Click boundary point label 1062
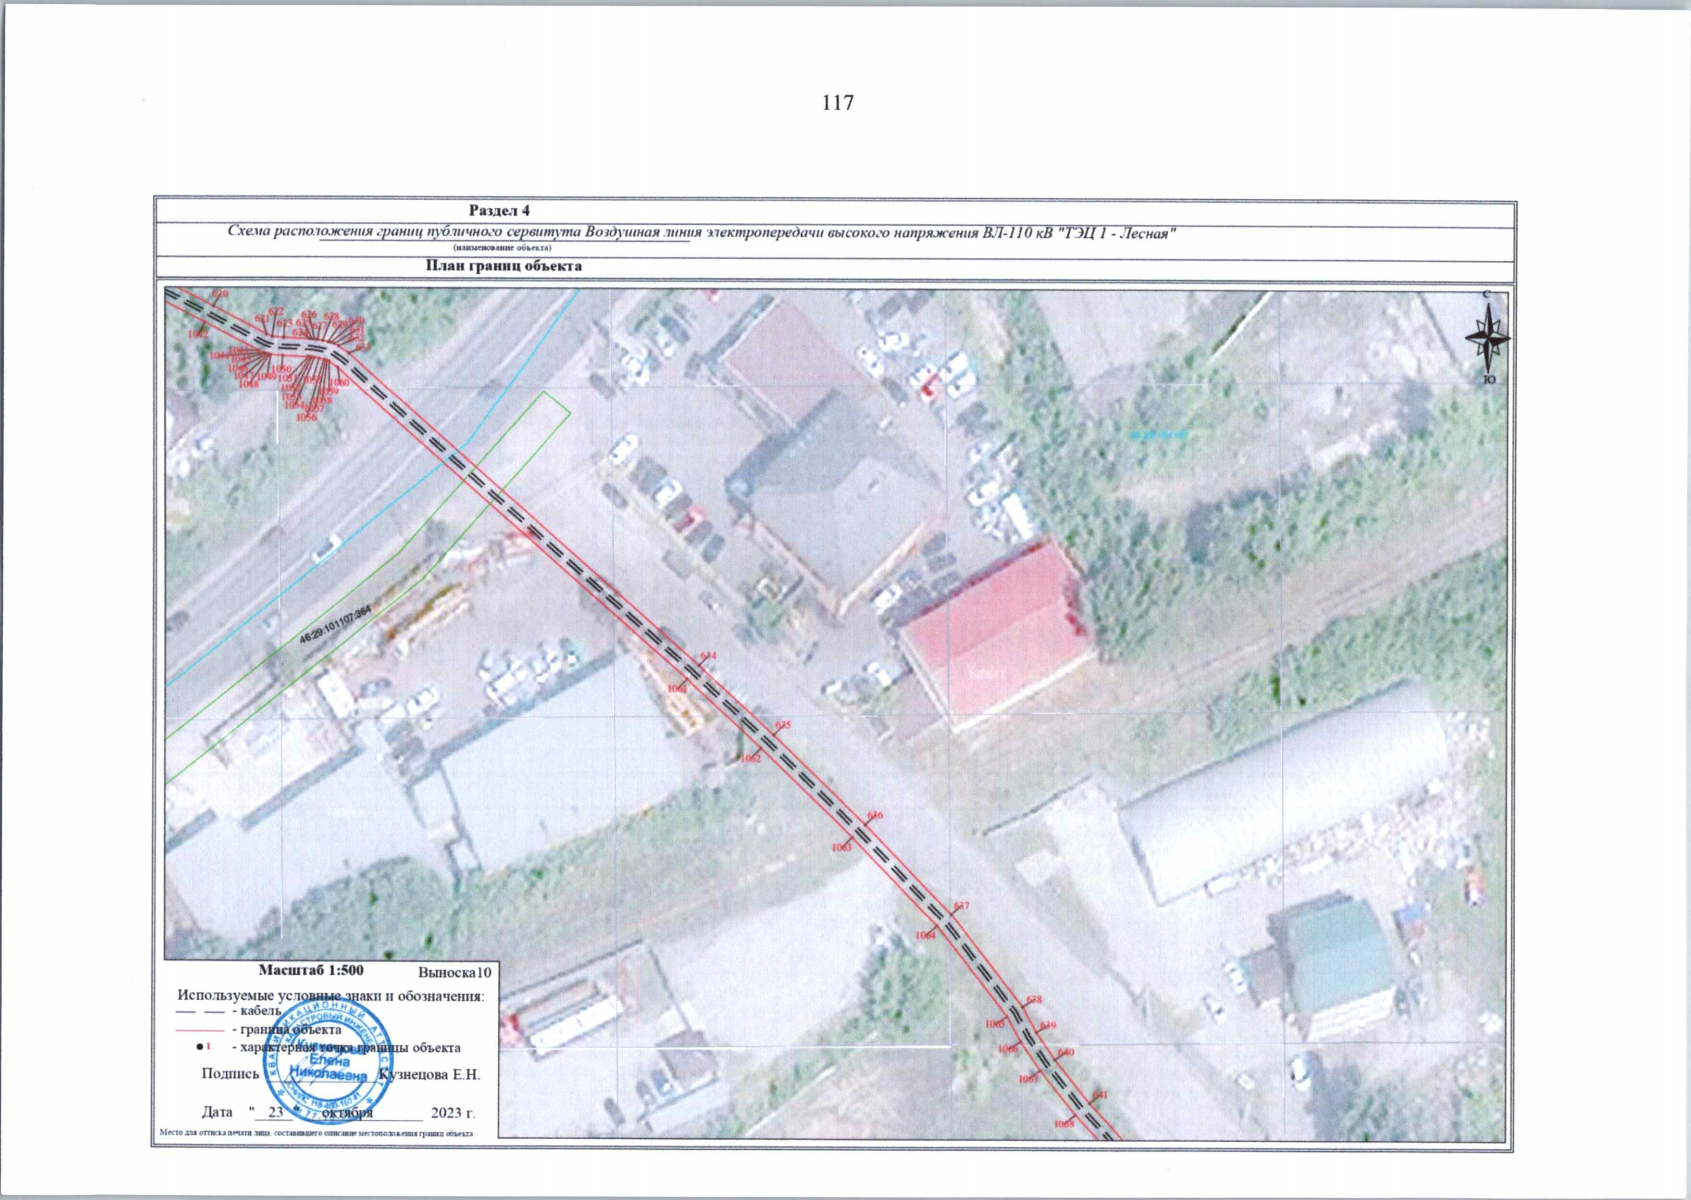This screenshot has height=1200, width=1691. click(751, 759)
